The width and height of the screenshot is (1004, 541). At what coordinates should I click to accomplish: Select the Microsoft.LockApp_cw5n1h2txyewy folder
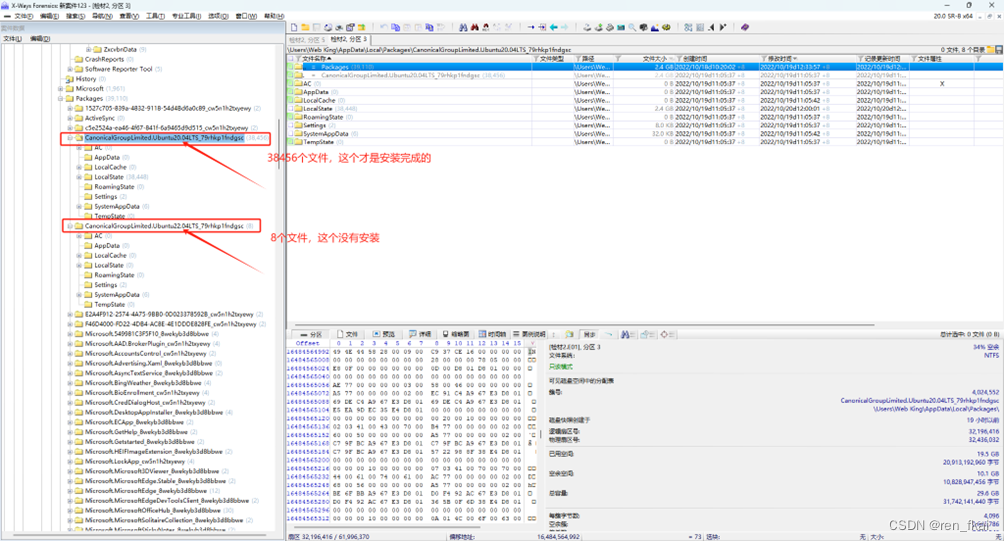coord(134,461)
